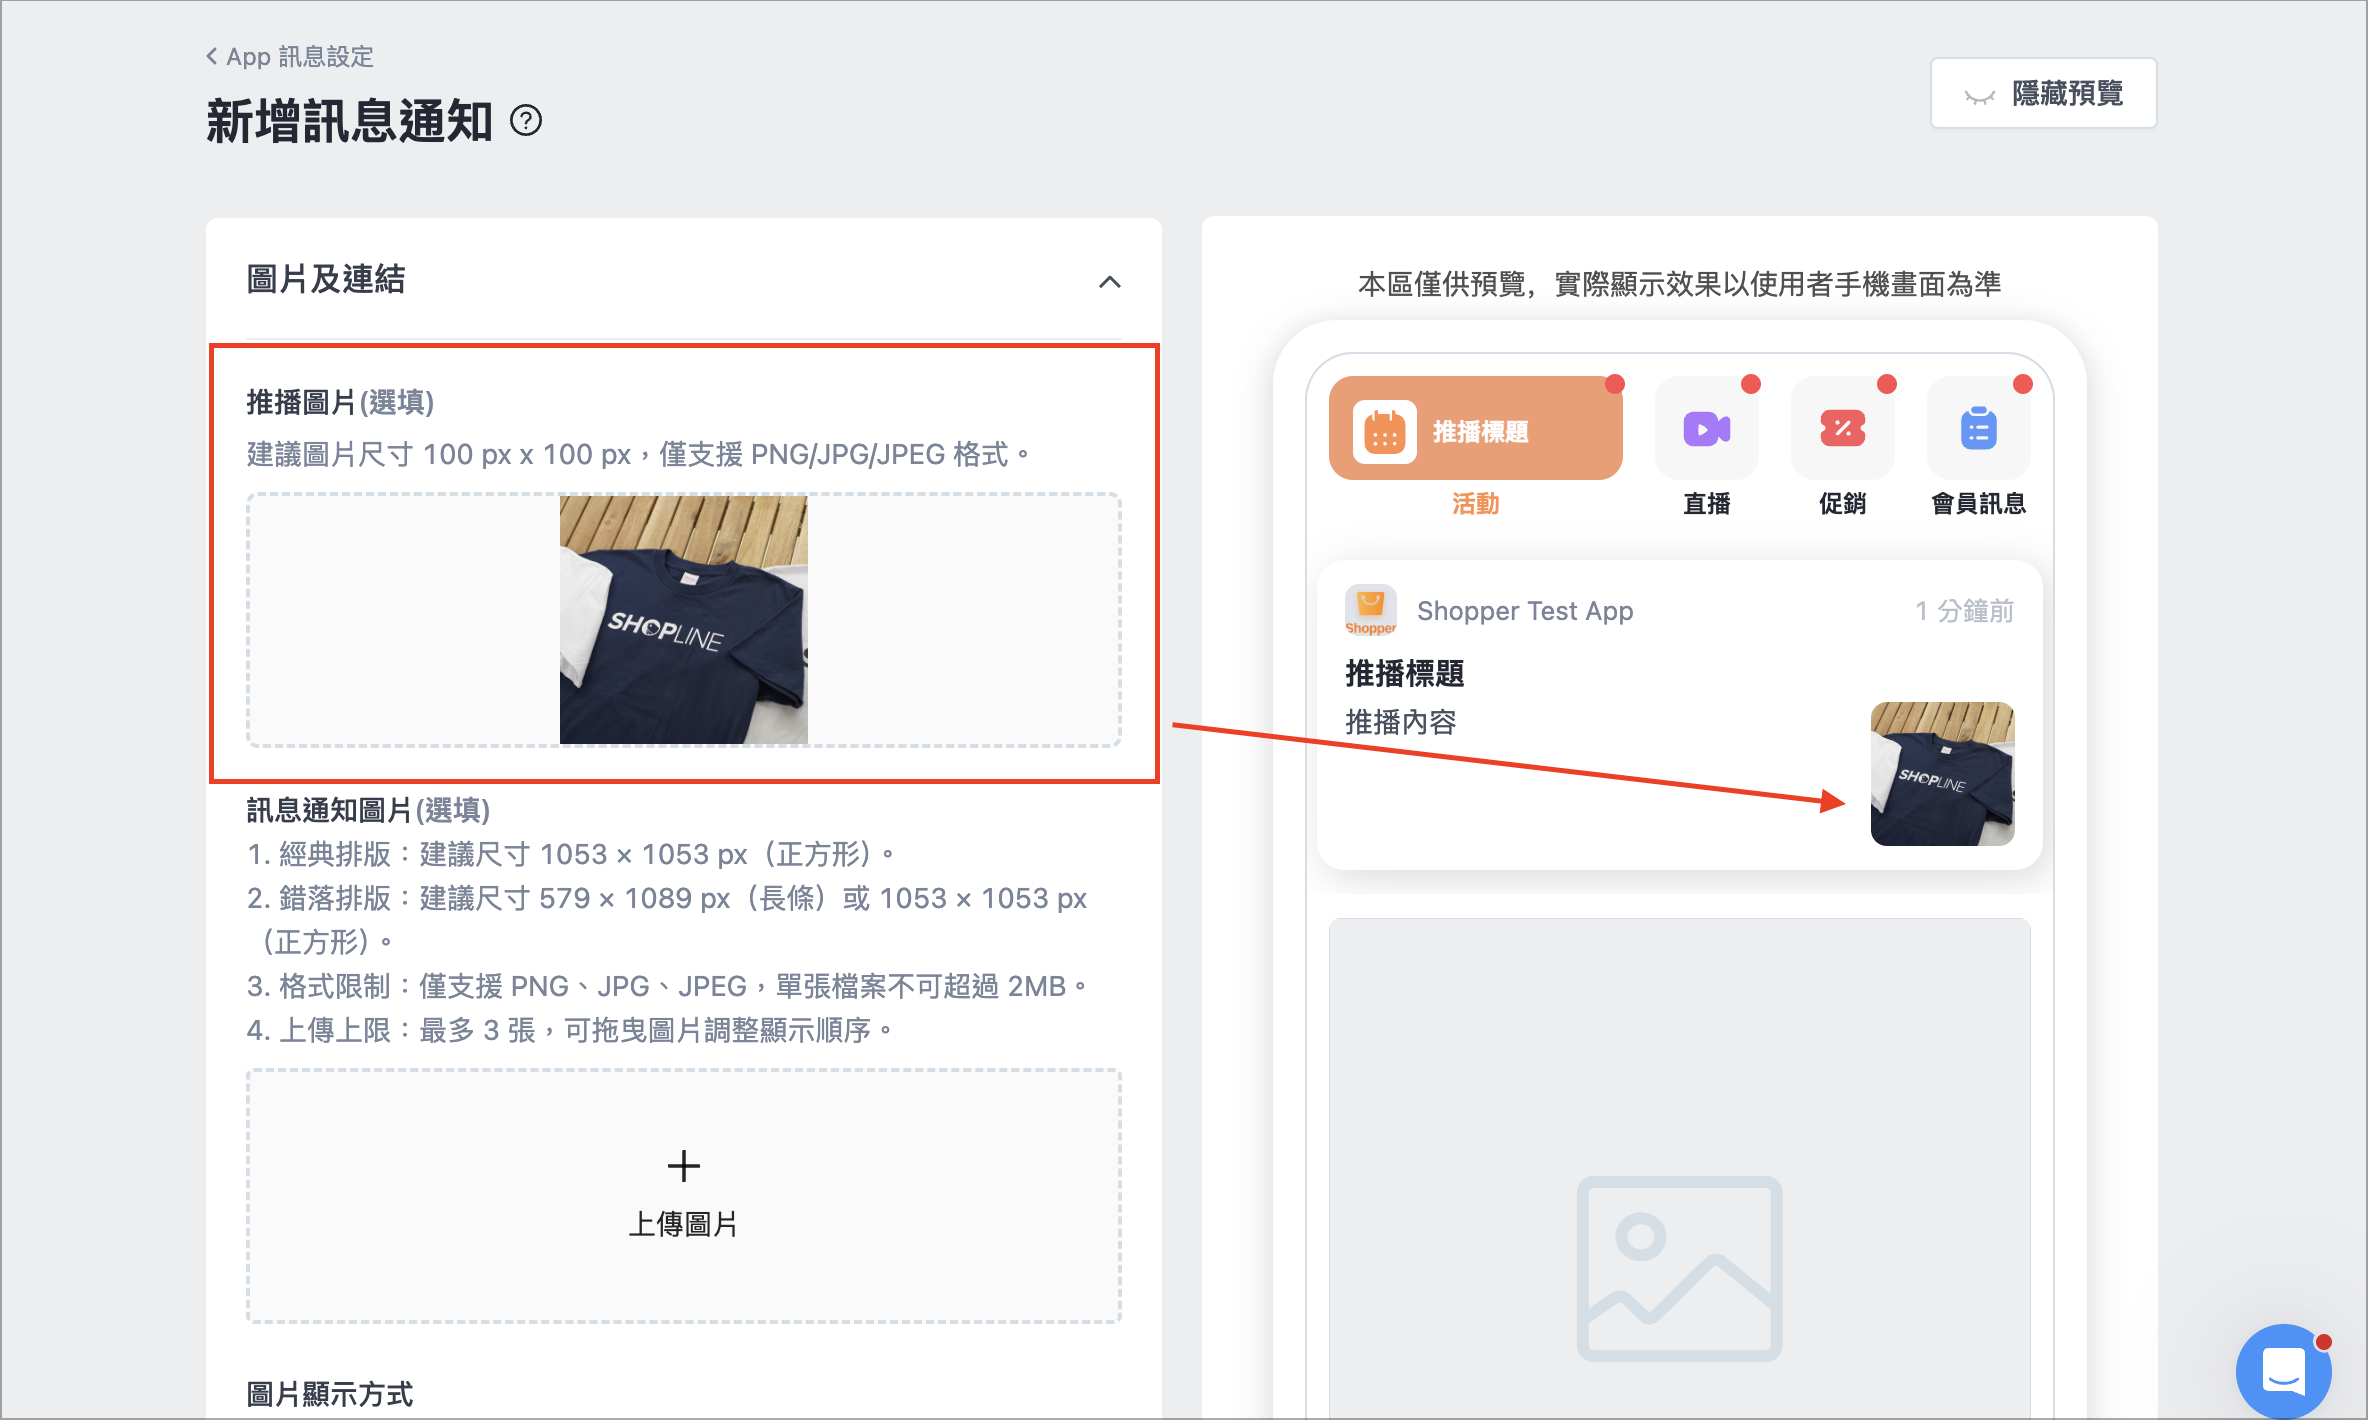Click the 圖片顯示方式 label

coord(329,1393)
